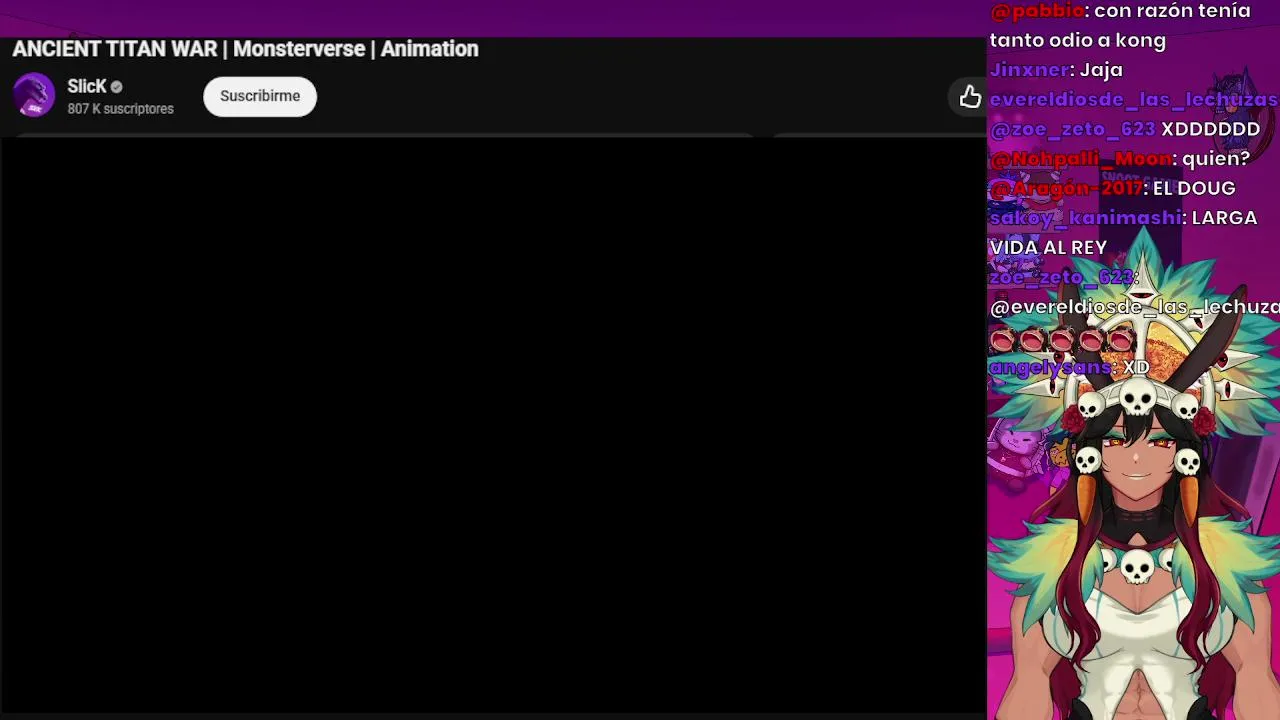Click the video title ANCIENT TITAN WAR
Image resolution: width=1280 pixels, height=720 pixels.
[245, 49]
